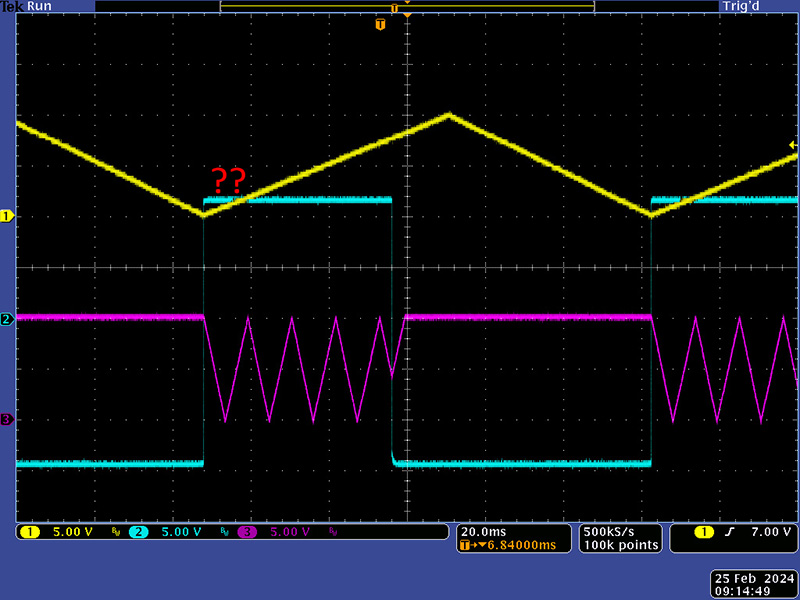The width and height of the screenshot is (800, 600).
Task: Click the channel 1 ground marker
Action: click(6, 216)
